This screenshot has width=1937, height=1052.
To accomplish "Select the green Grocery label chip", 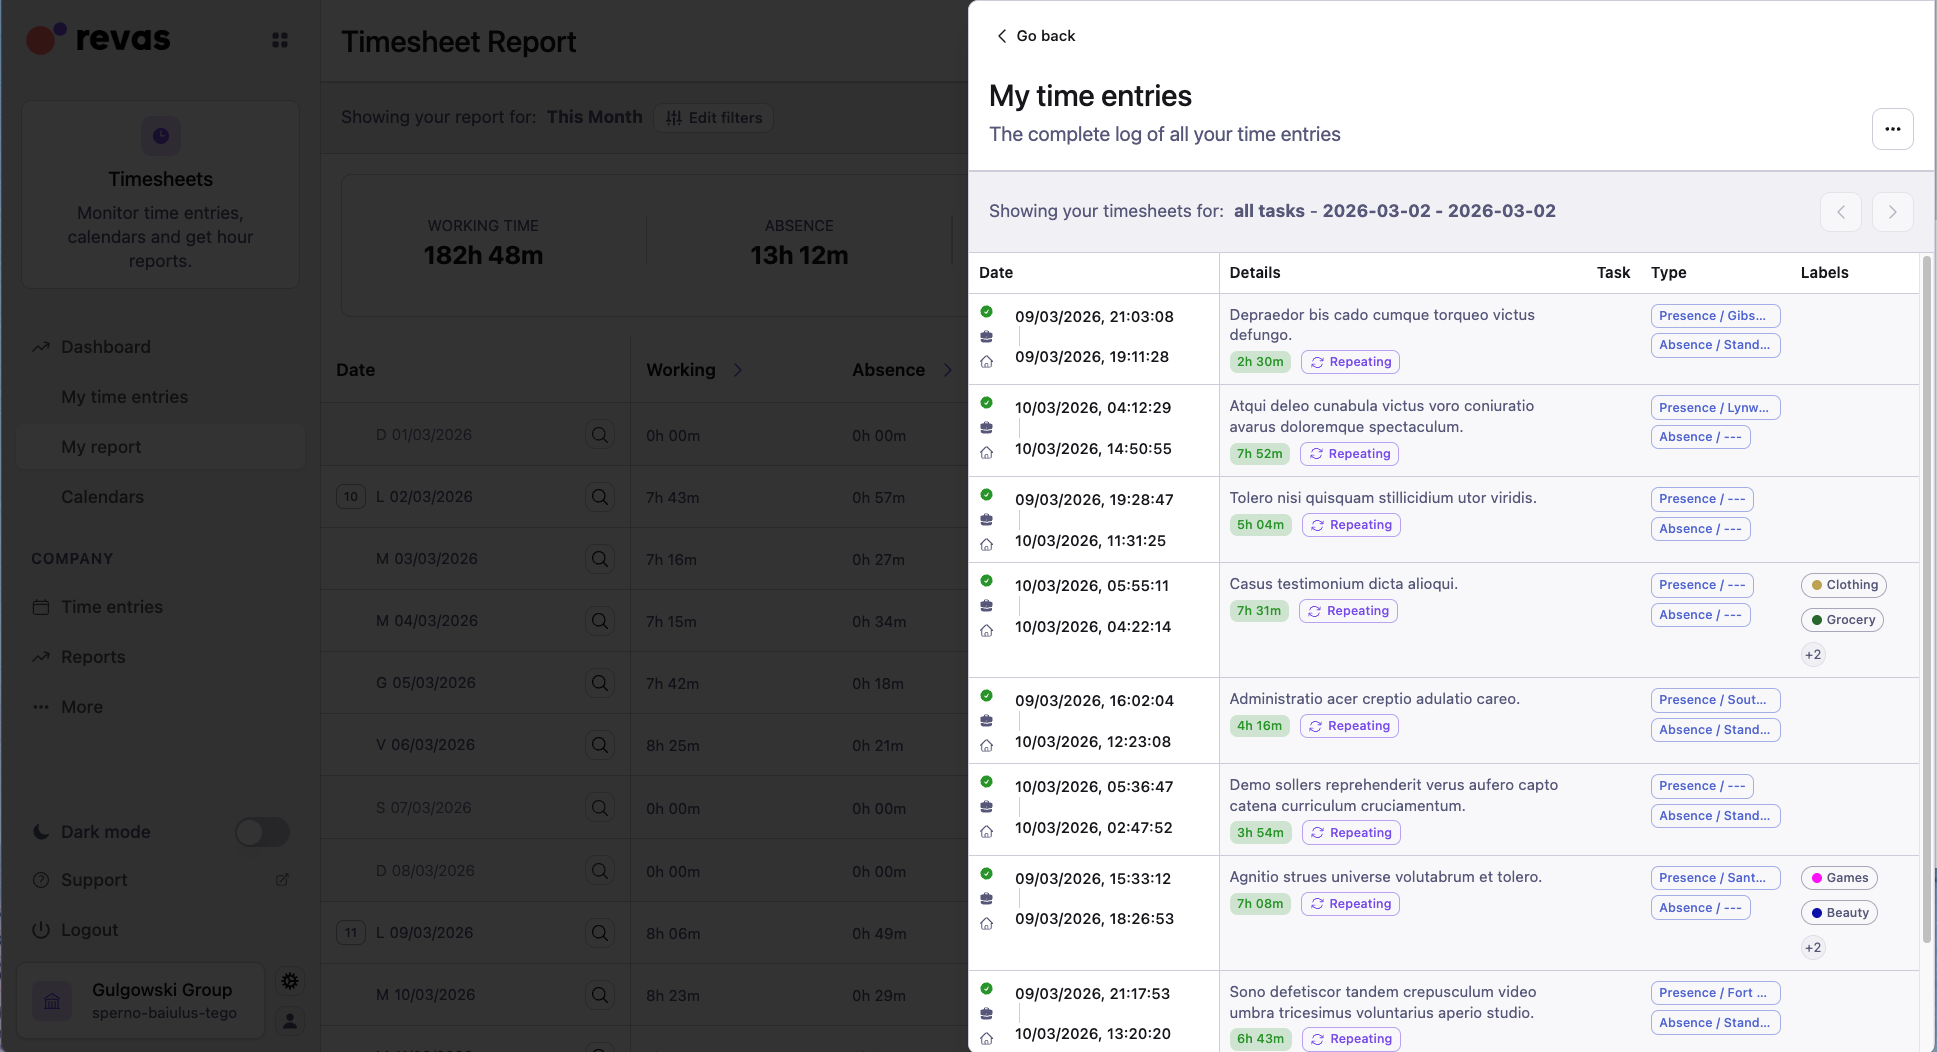I will click(1841, 619).
